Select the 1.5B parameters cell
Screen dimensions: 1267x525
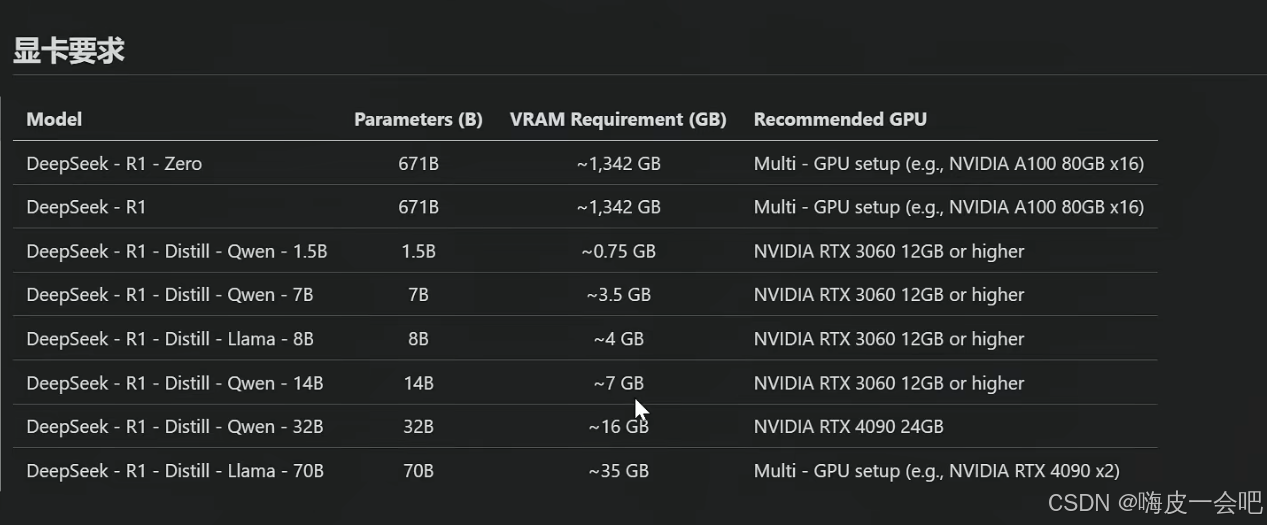tap(418, 251)
